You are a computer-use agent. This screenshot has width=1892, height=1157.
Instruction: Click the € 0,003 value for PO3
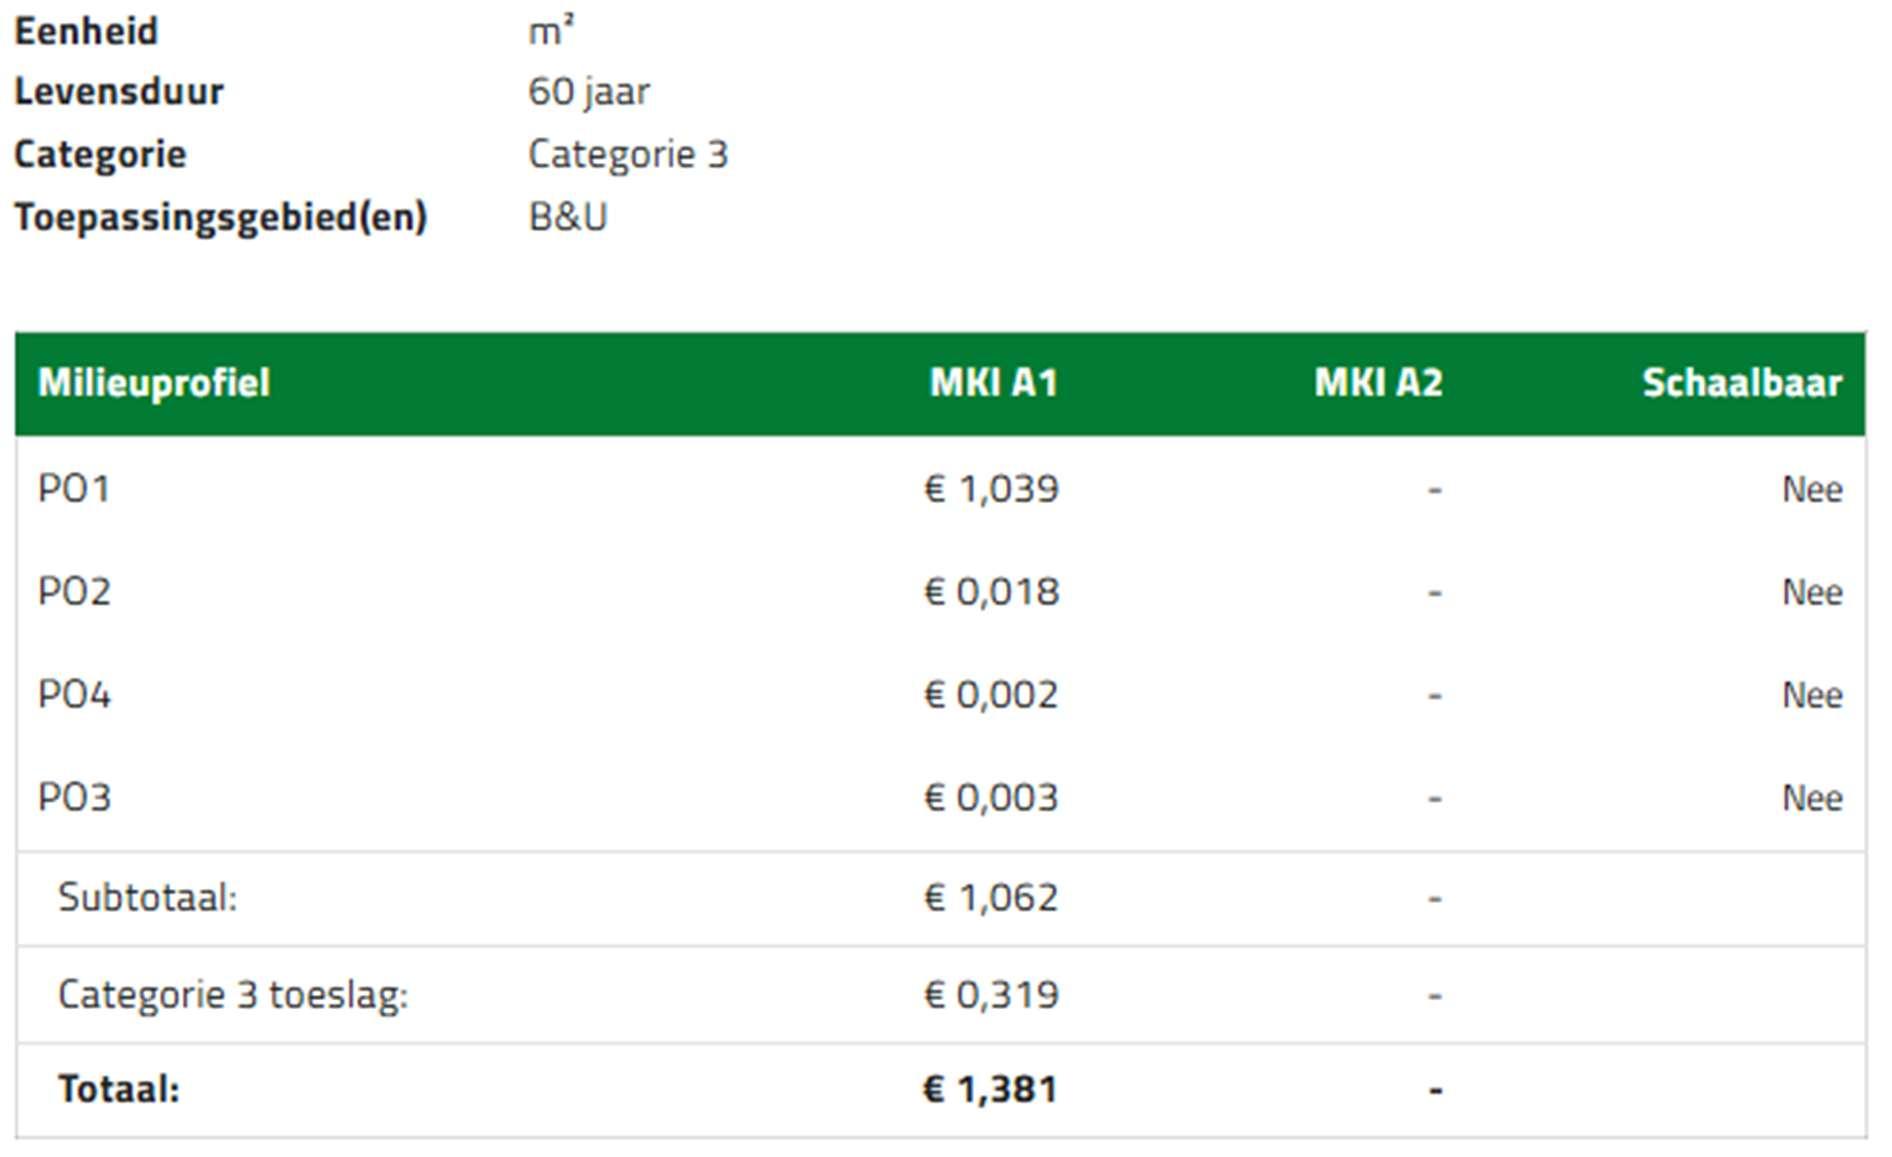click(x=991, y=798)
